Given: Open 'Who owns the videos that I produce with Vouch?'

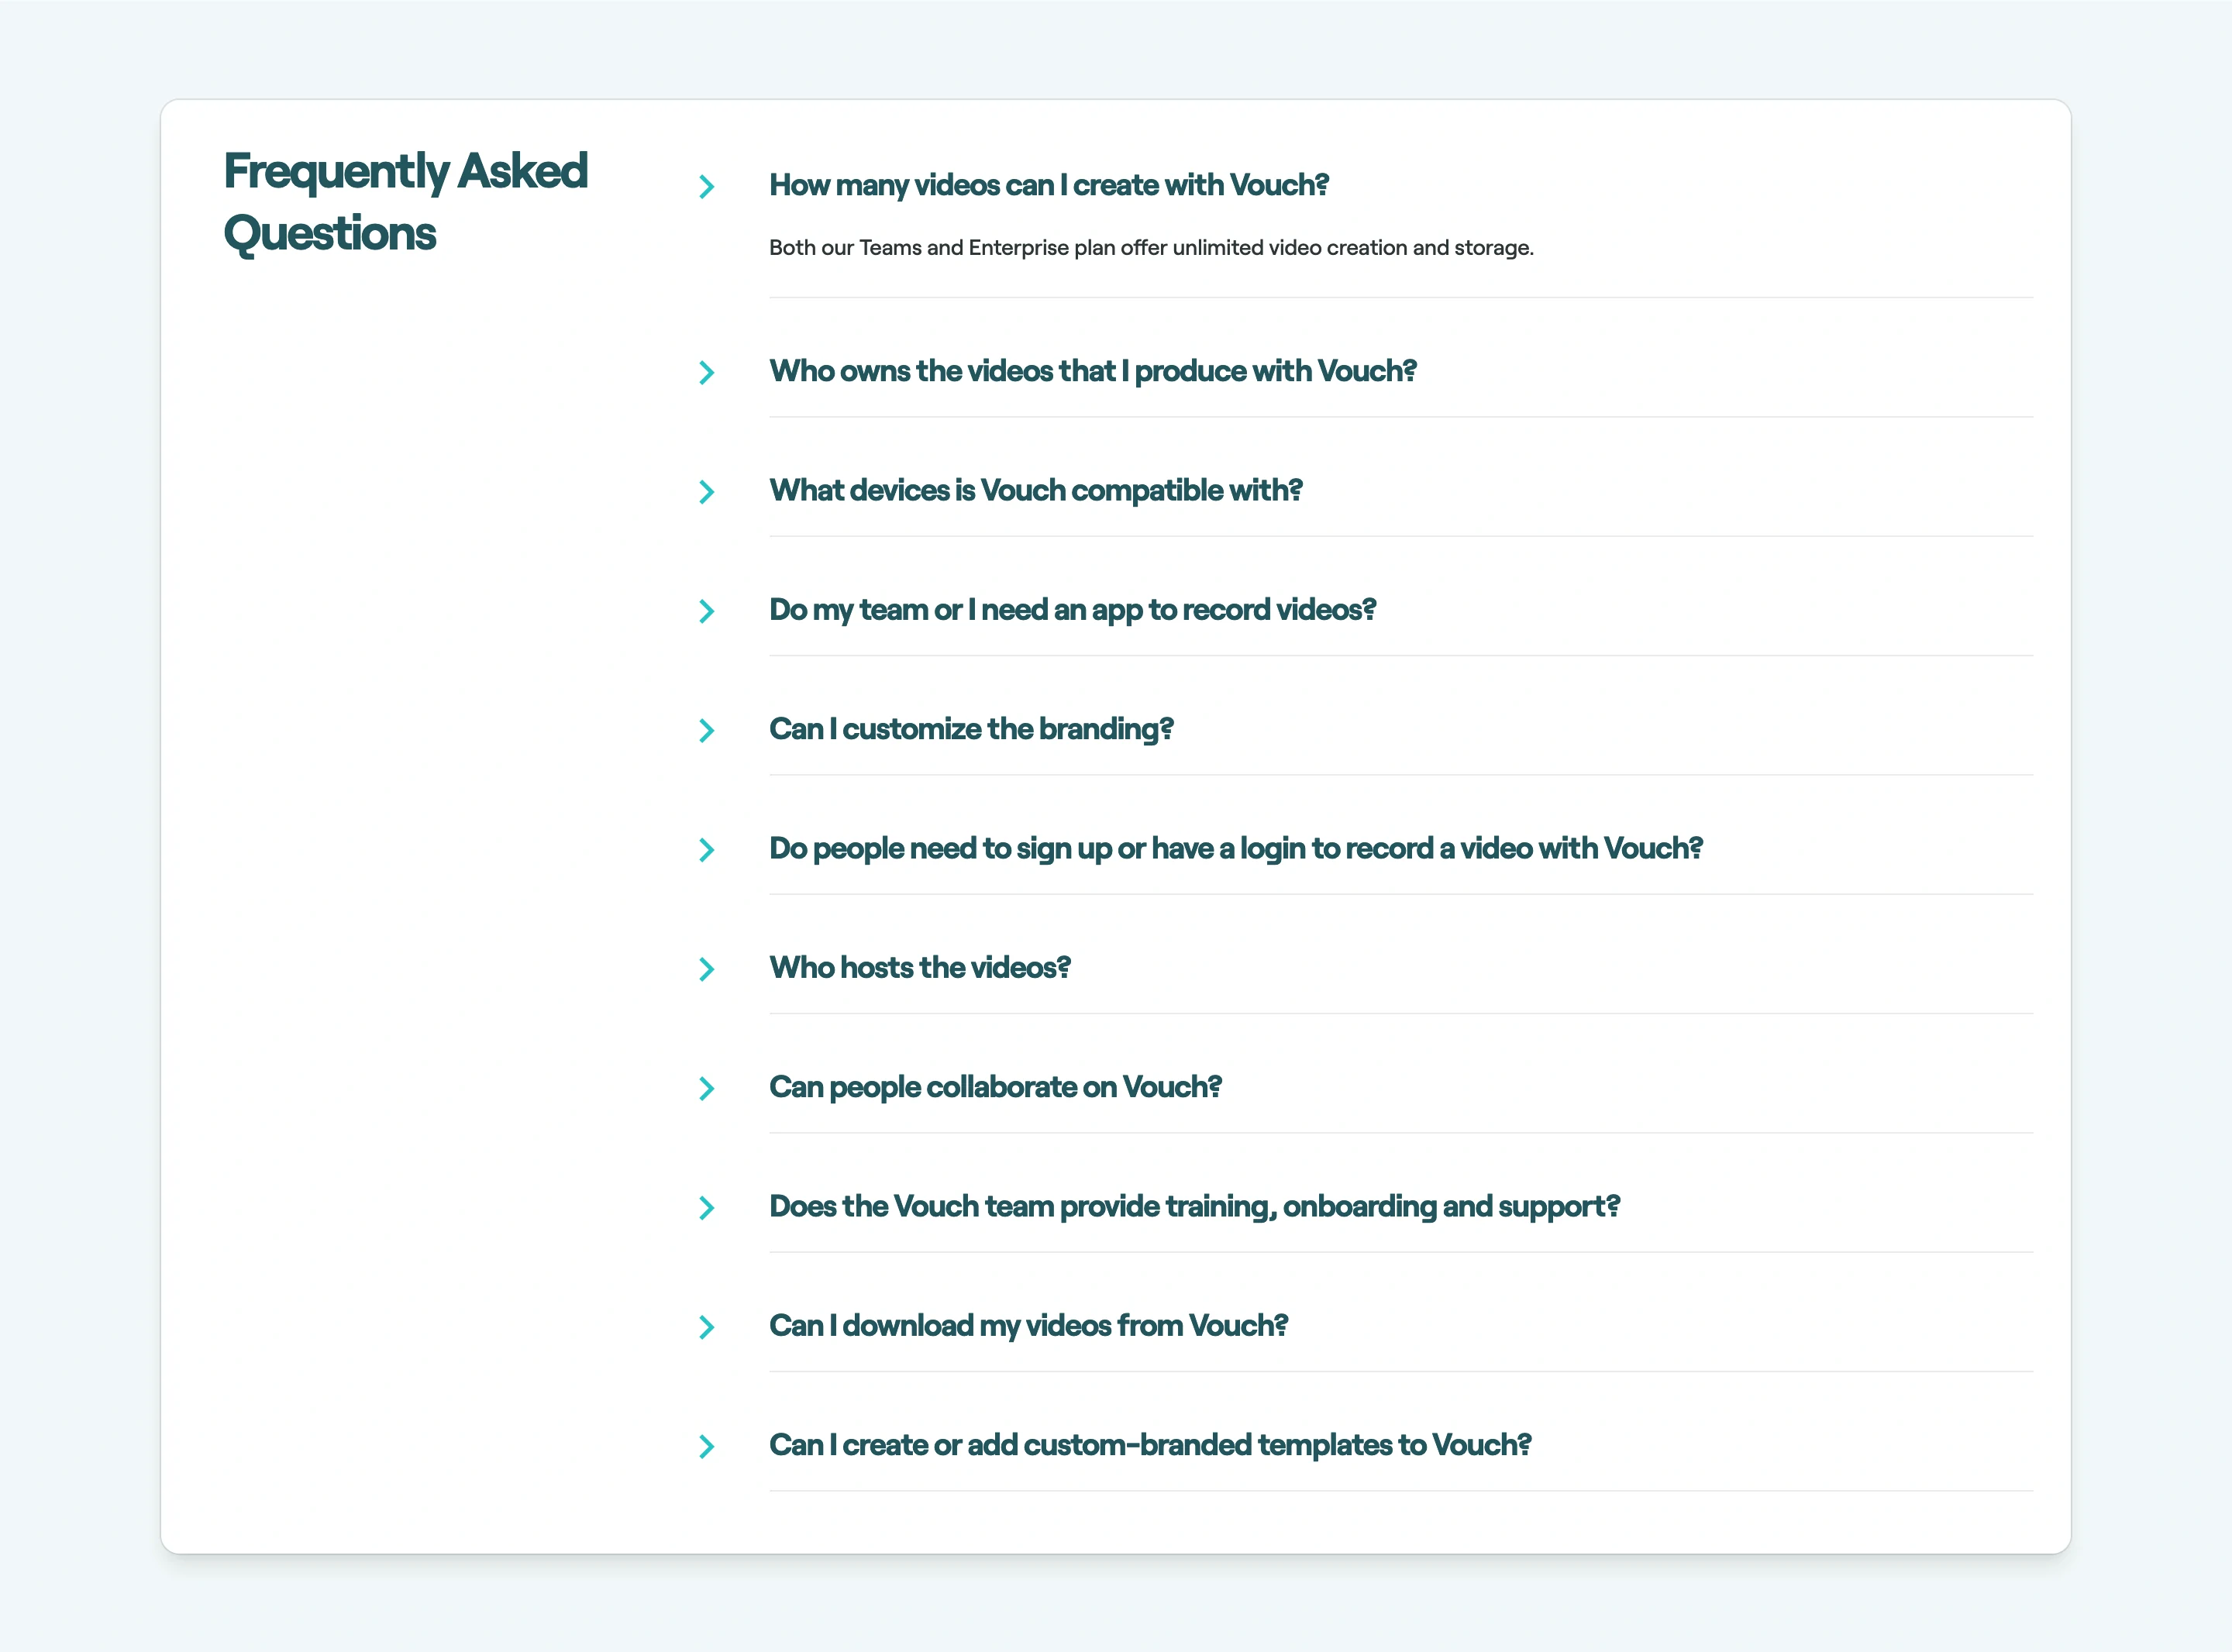Looking at the screenshot, I should tap(1093, 371).
